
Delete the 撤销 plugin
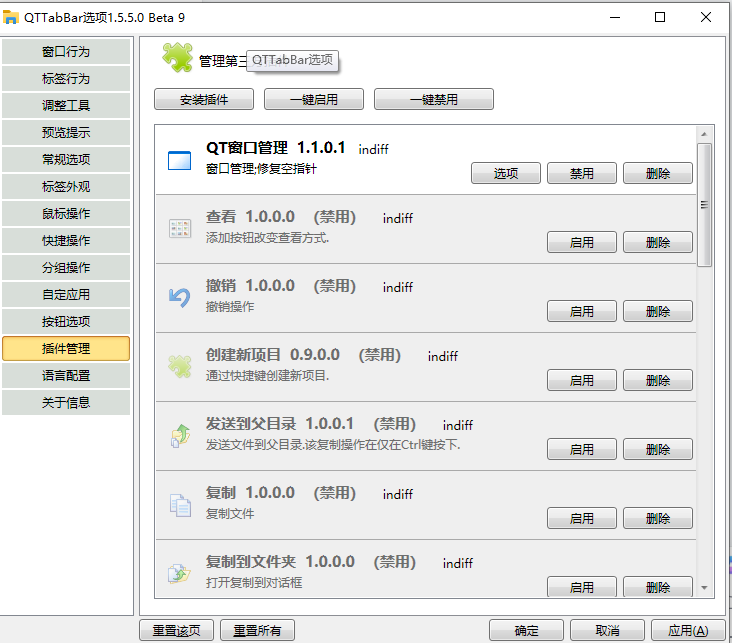click(658, 311)
